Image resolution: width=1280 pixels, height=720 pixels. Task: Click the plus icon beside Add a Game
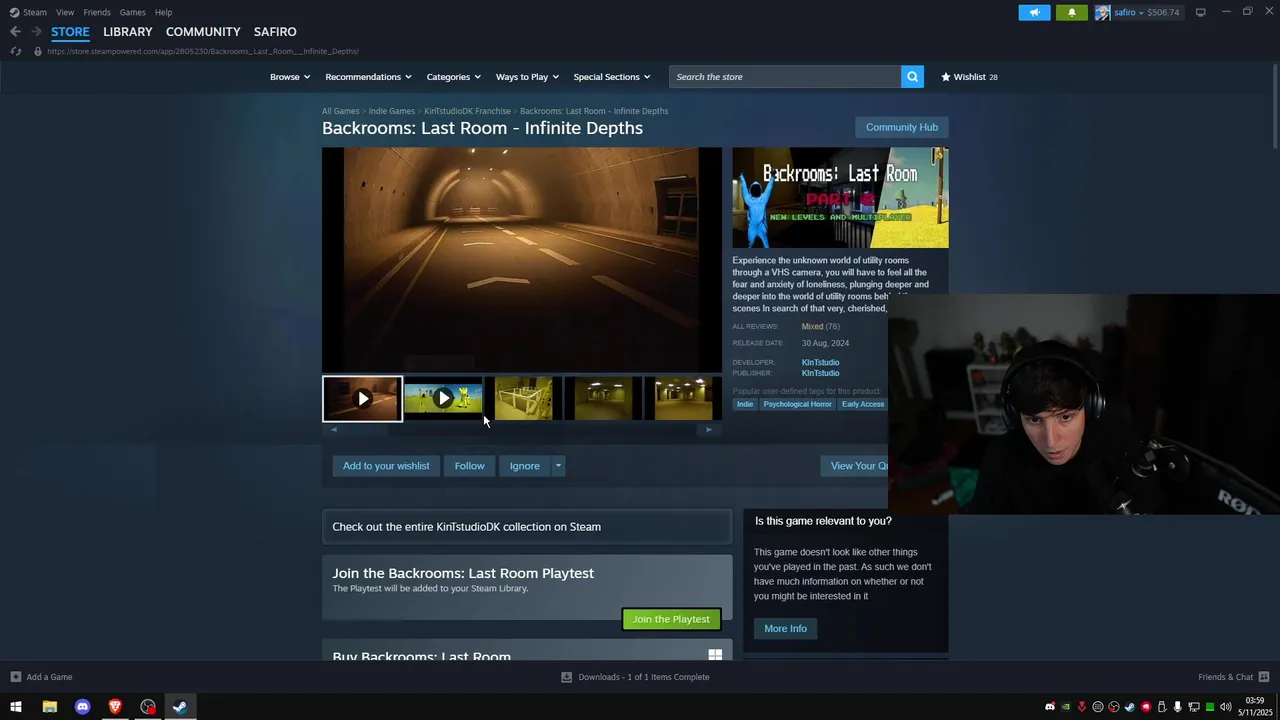point(15,677)
